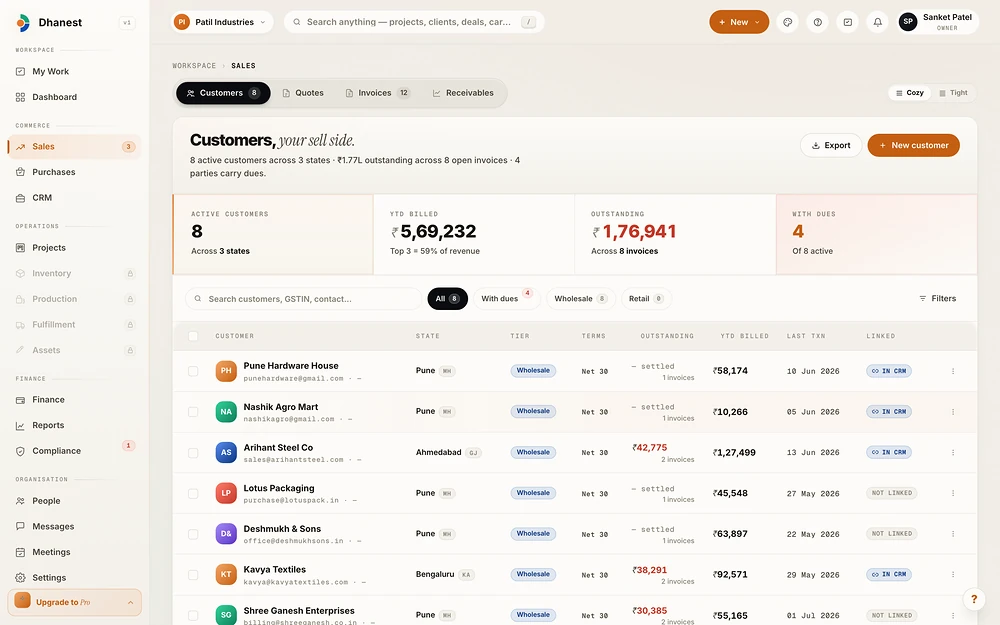Open the Filters panel
Screen dimensions: 1000x625
point(938,298)
